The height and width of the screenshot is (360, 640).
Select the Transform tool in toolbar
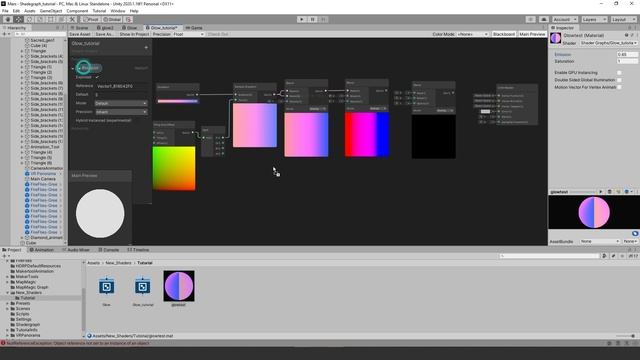click(x=61, y=19)
